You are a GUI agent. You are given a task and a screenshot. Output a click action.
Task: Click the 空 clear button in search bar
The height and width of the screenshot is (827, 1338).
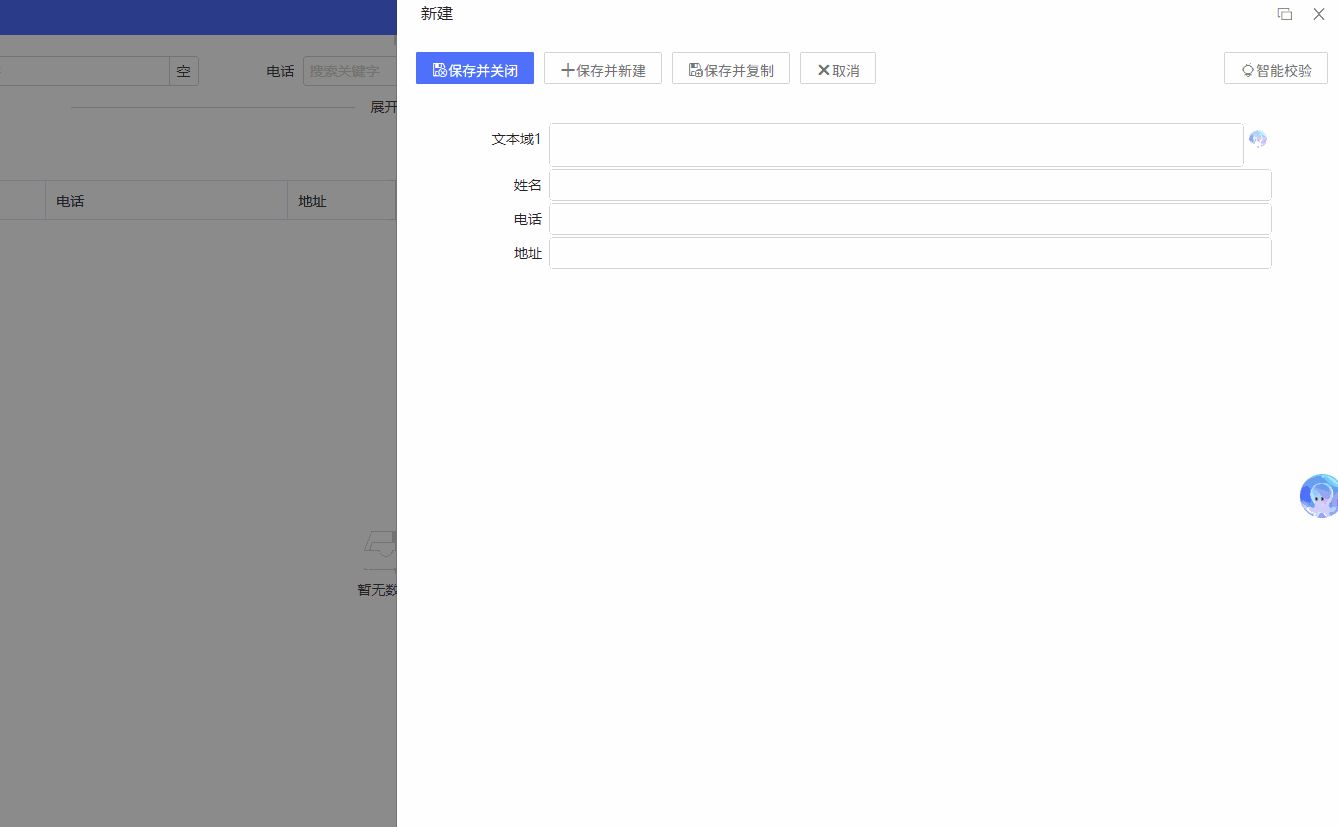[x=184, y=71]
